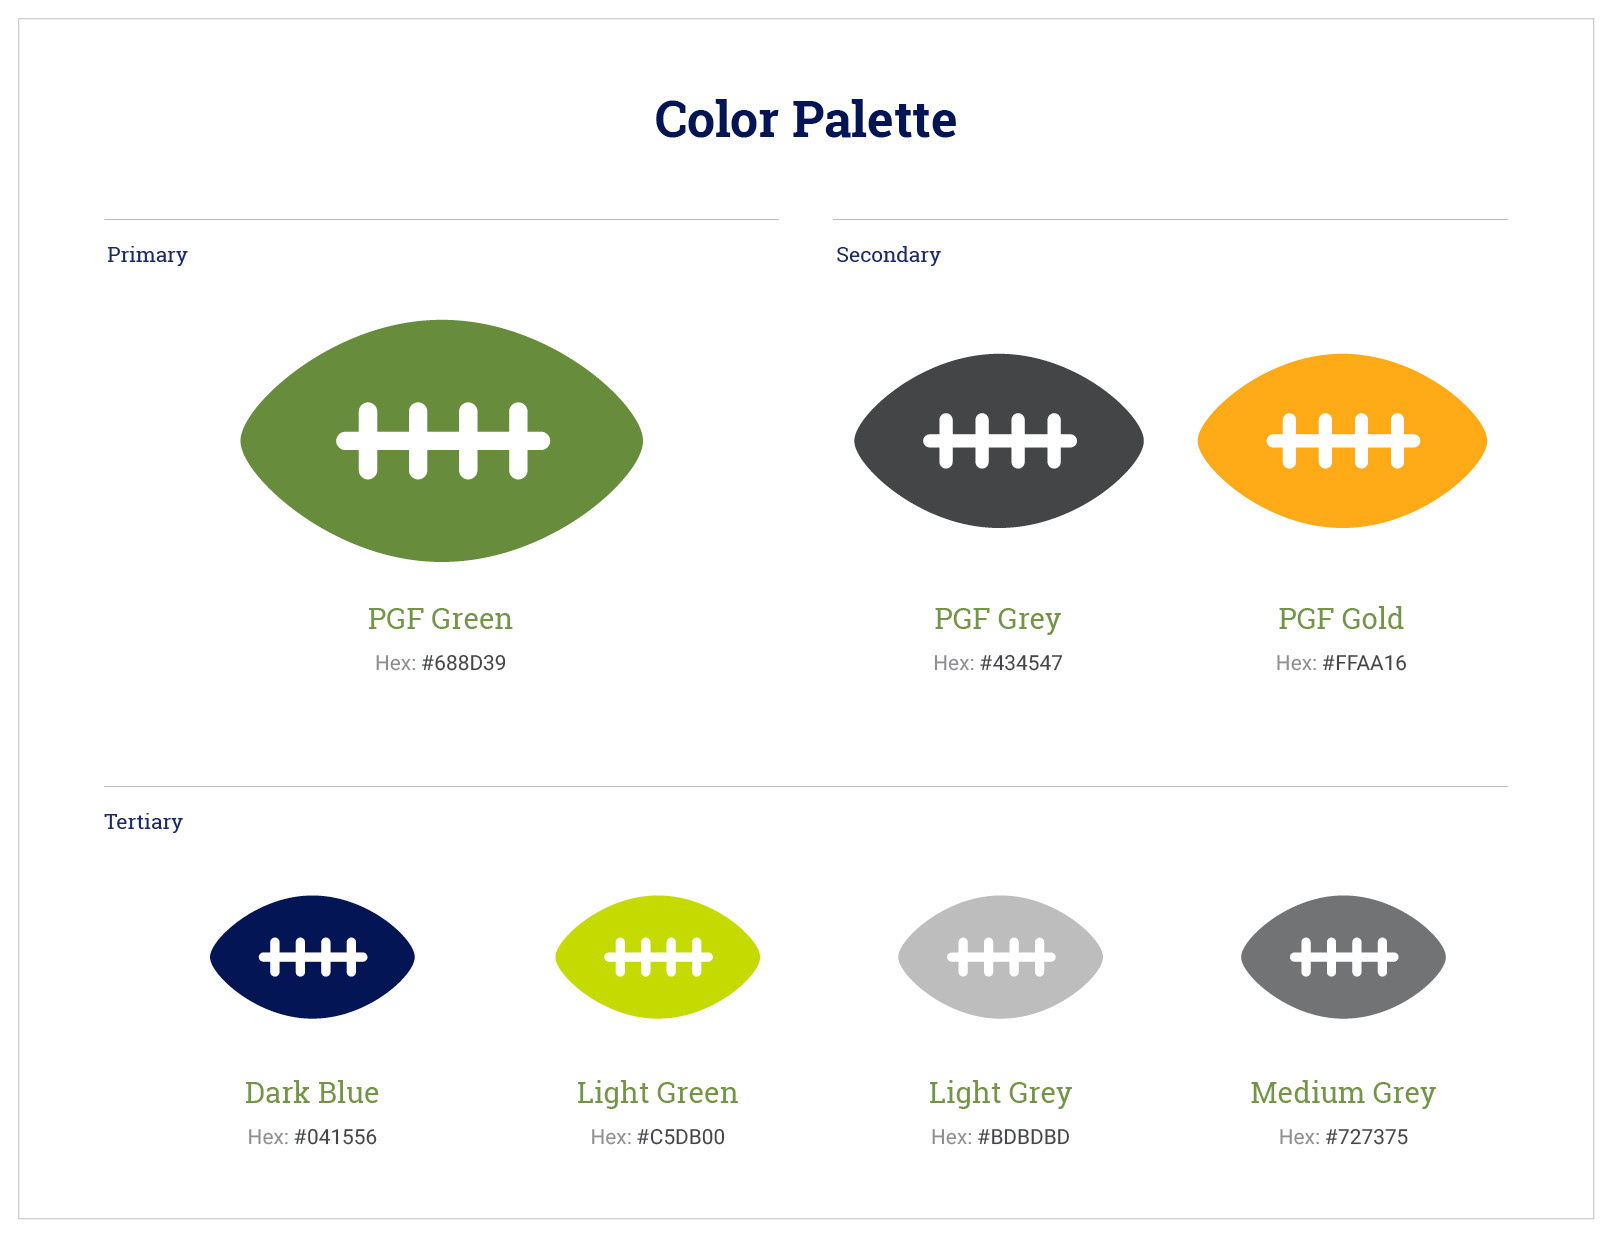Click the Tertiary section label
Screen dimensions: 1613x1238
pyautogui.click(x=144, y=822)
